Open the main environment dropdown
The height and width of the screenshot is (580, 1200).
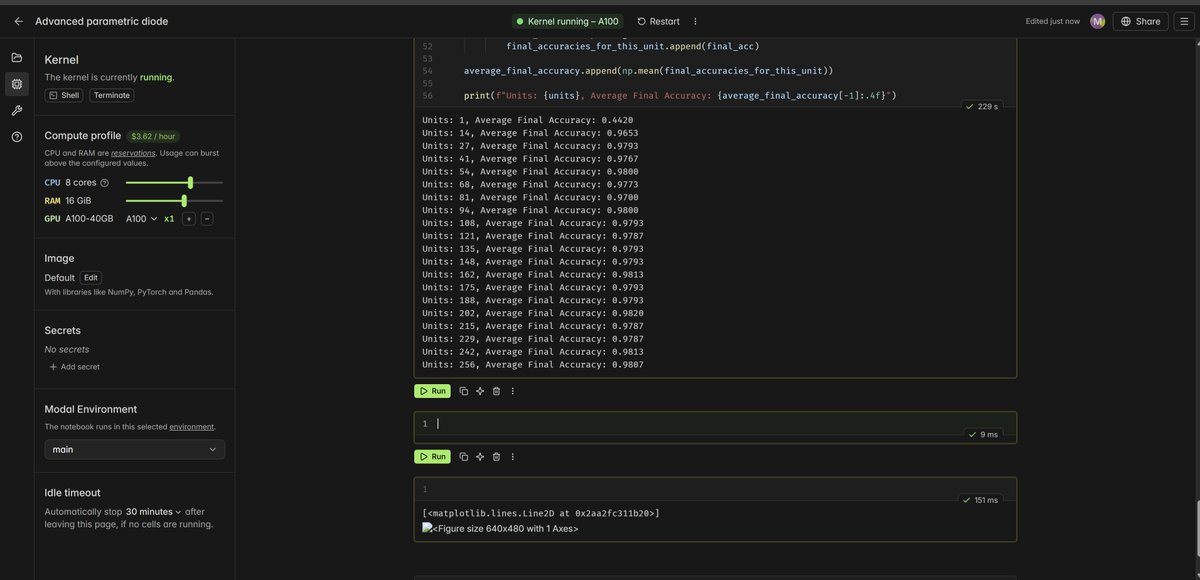coord(135,450)
